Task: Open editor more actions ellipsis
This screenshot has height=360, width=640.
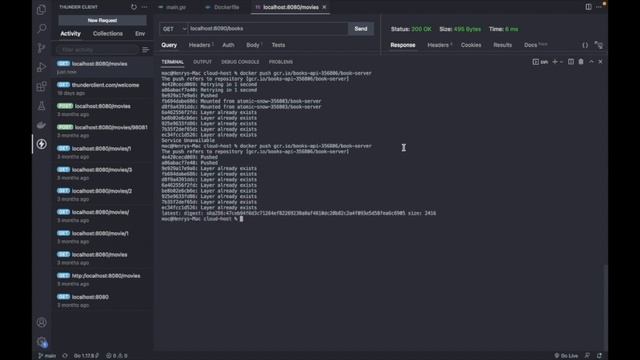Action: 599,7
